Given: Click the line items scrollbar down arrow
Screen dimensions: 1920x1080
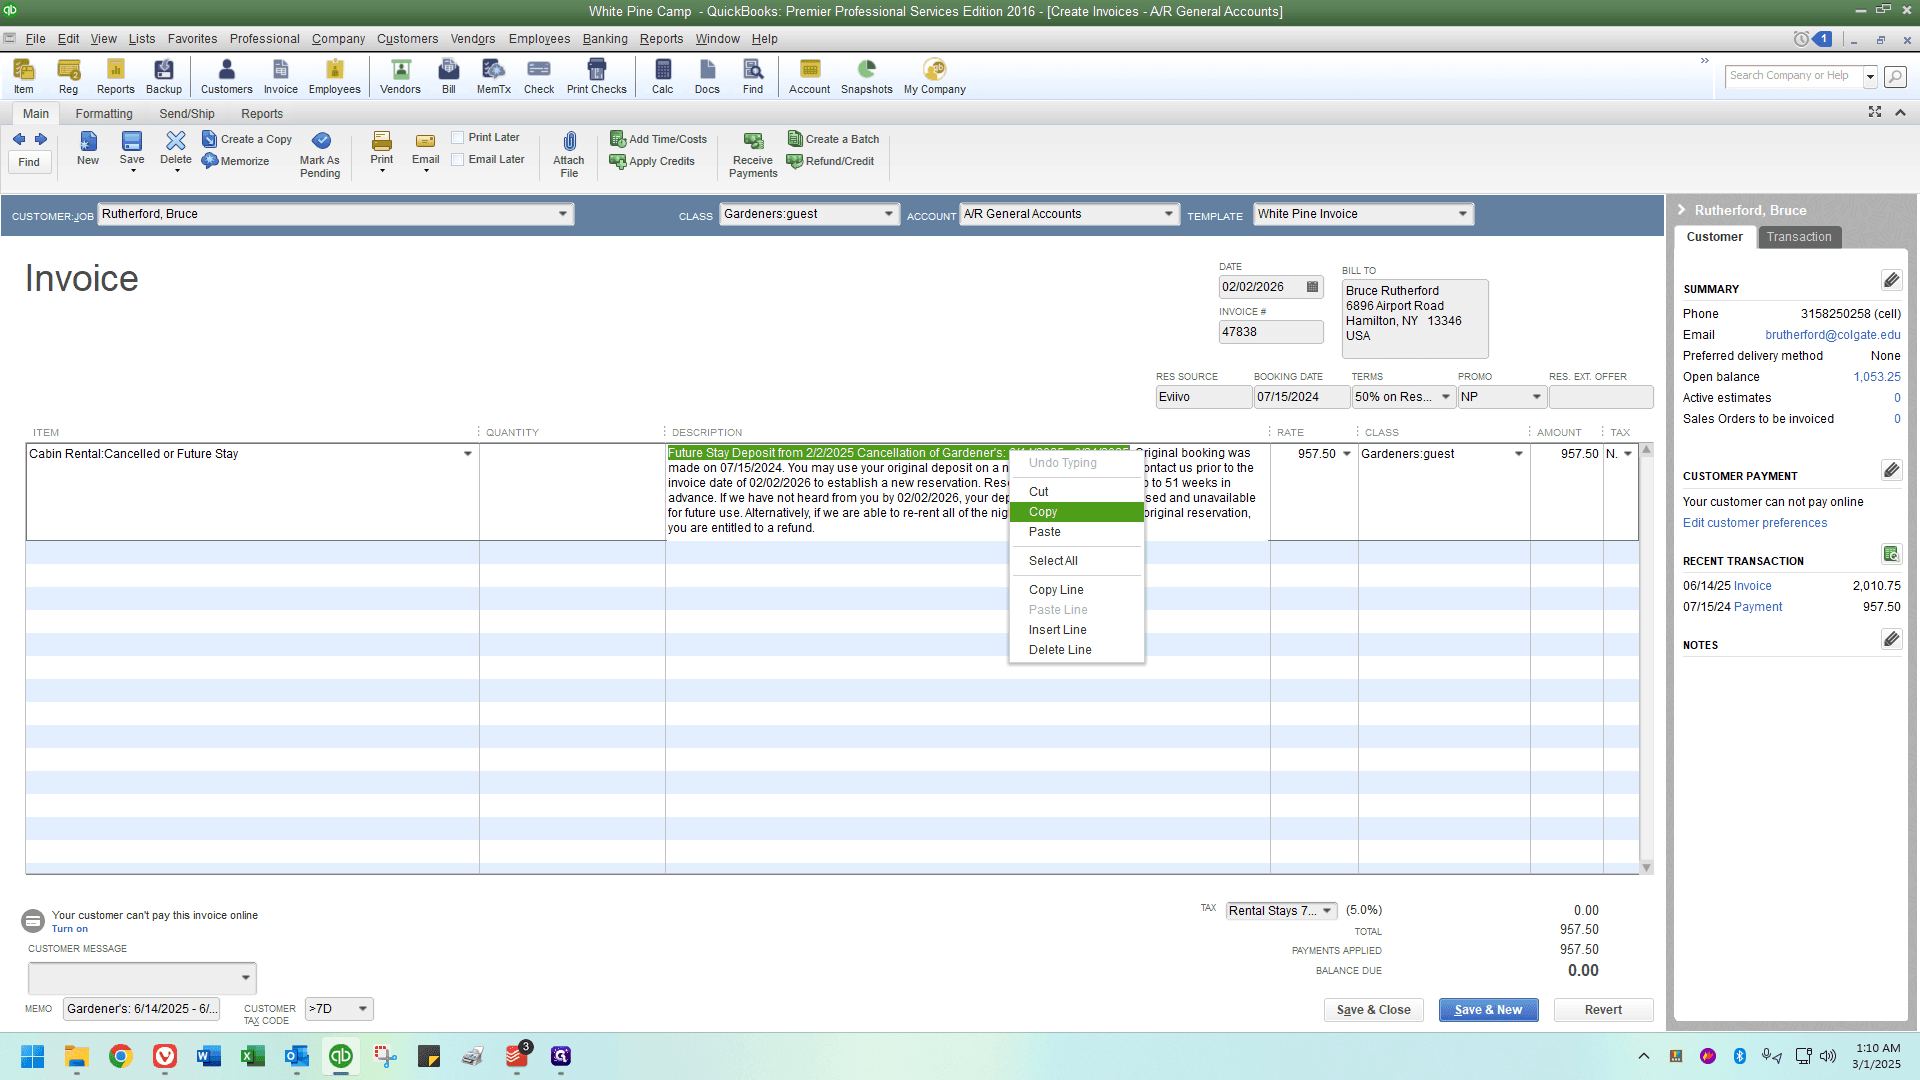Looking at the screenshot, I should 1646,868.
